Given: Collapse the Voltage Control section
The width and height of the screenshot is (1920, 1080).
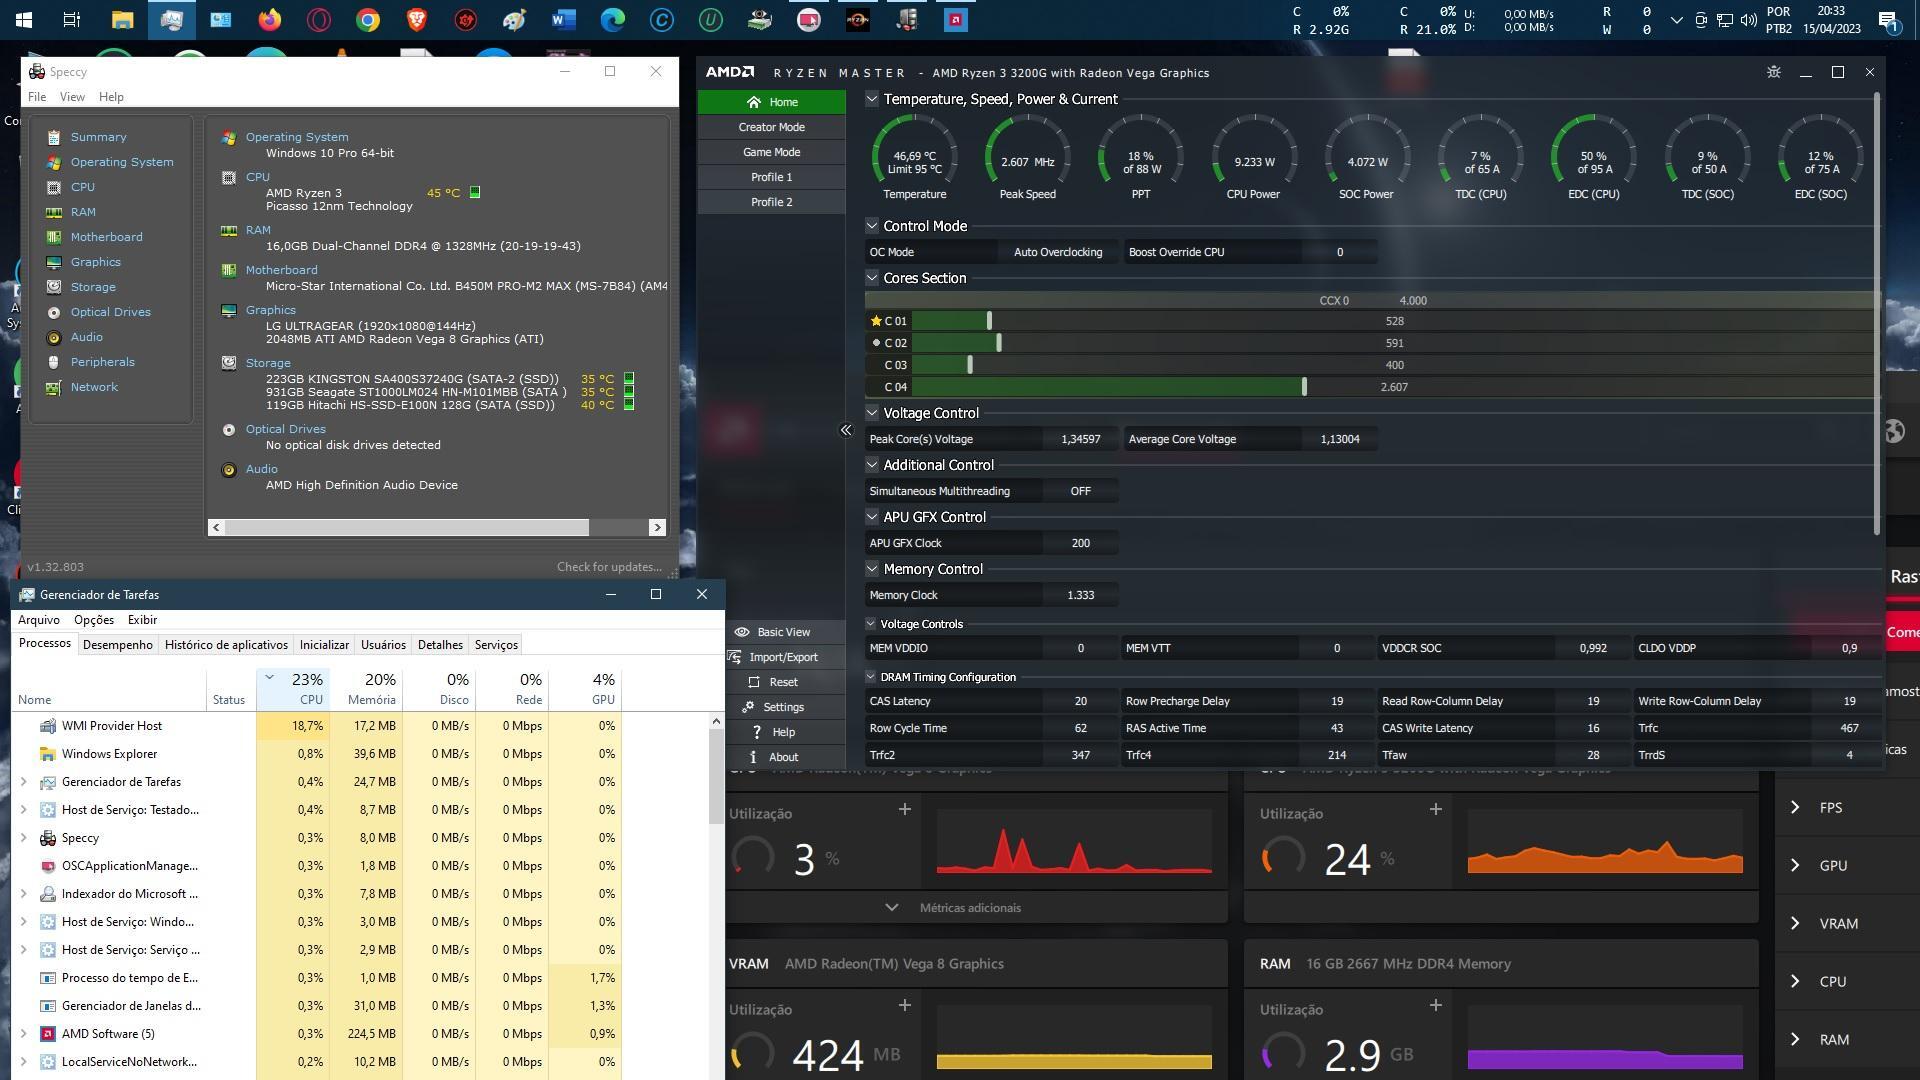Looking at the screenshot, I should pos(872,413).
